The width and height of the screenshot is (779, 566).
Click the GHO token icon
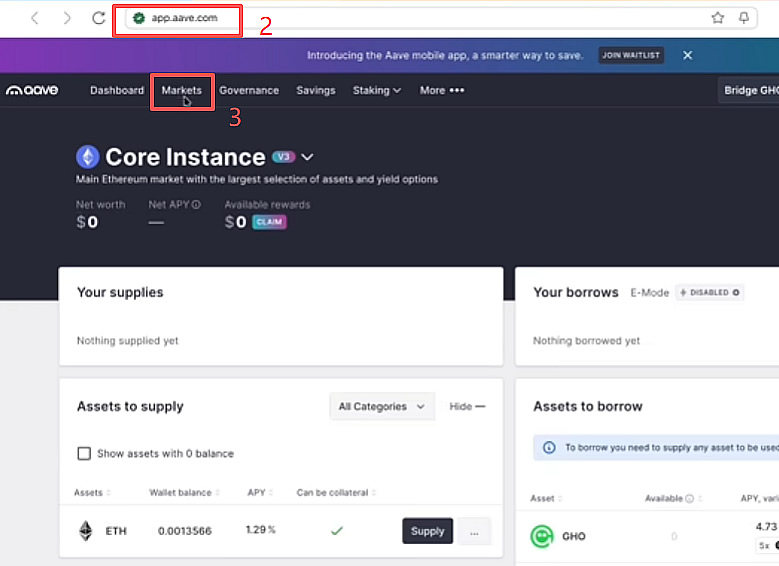[541, 537]
